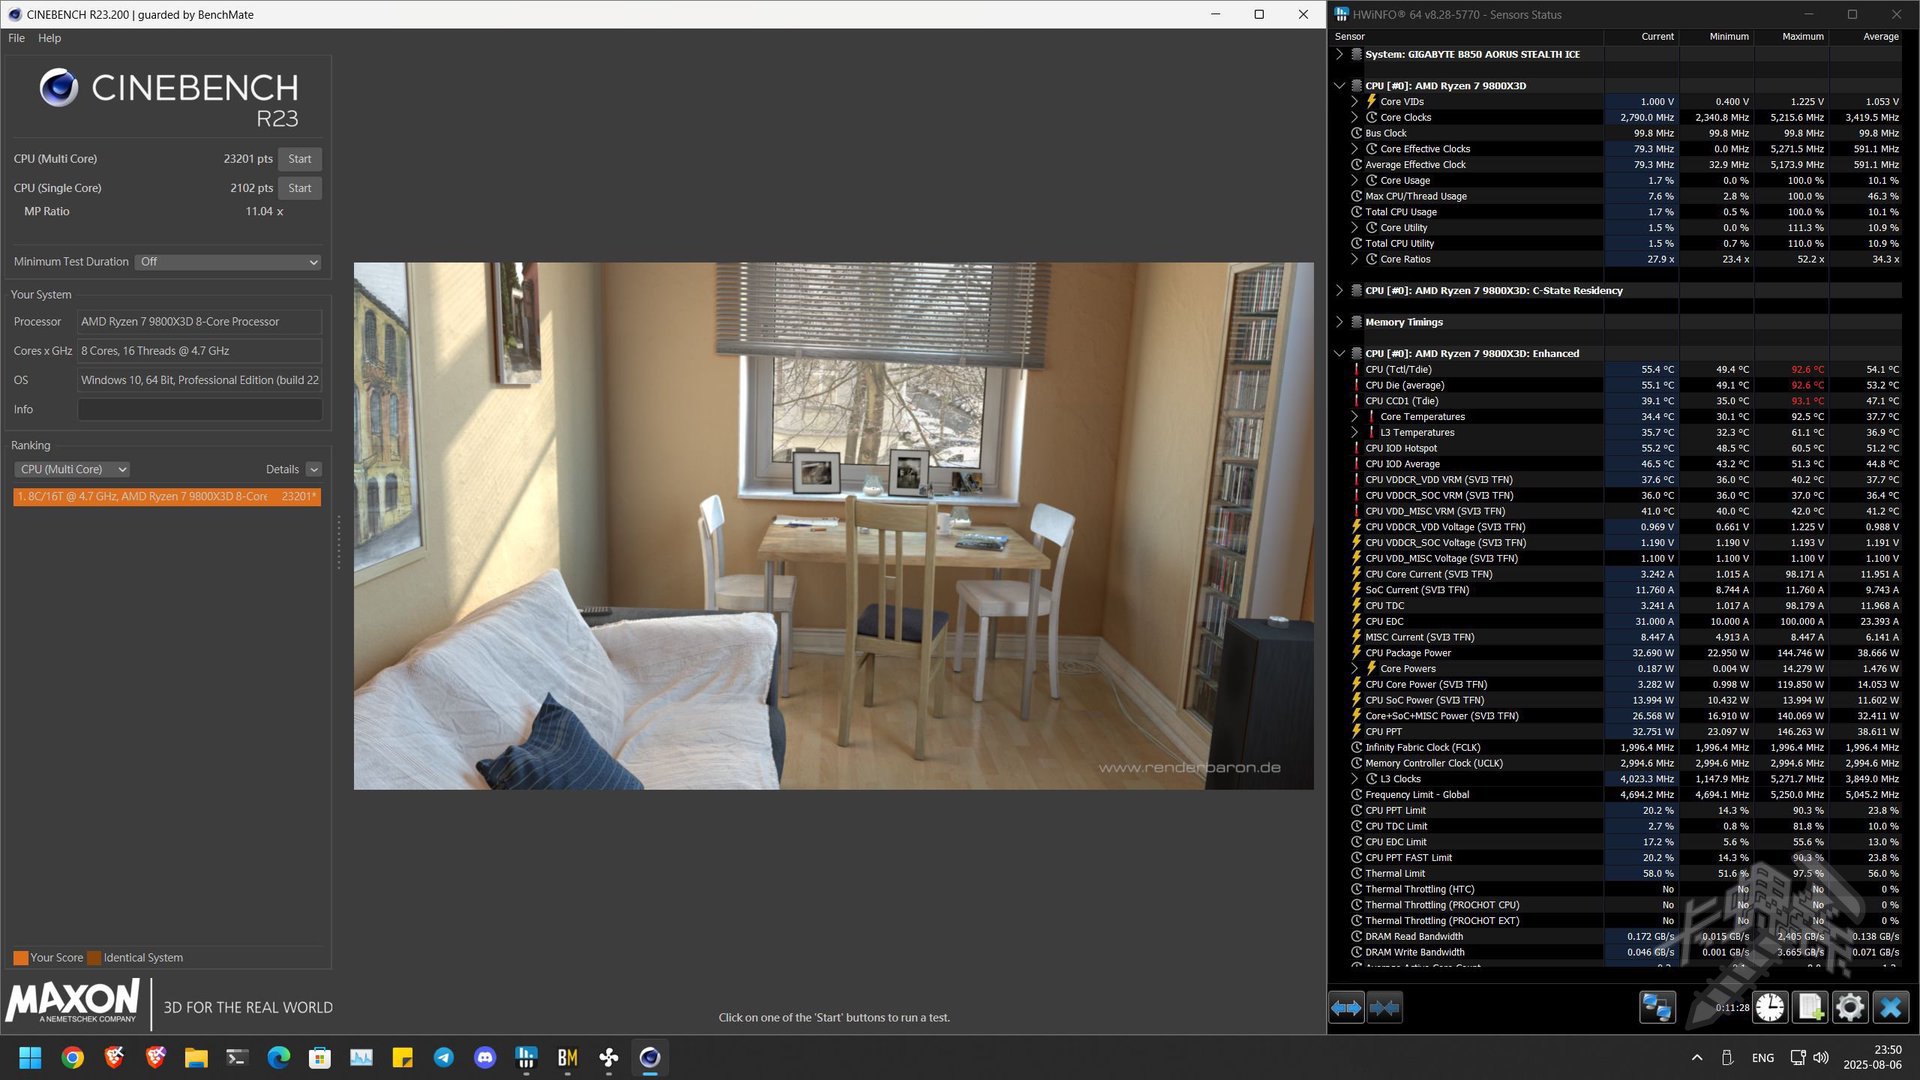Open BenchMate from the taskbar
The width and height of the screenshot is (1920, 1080).
tap(567, 1058)
